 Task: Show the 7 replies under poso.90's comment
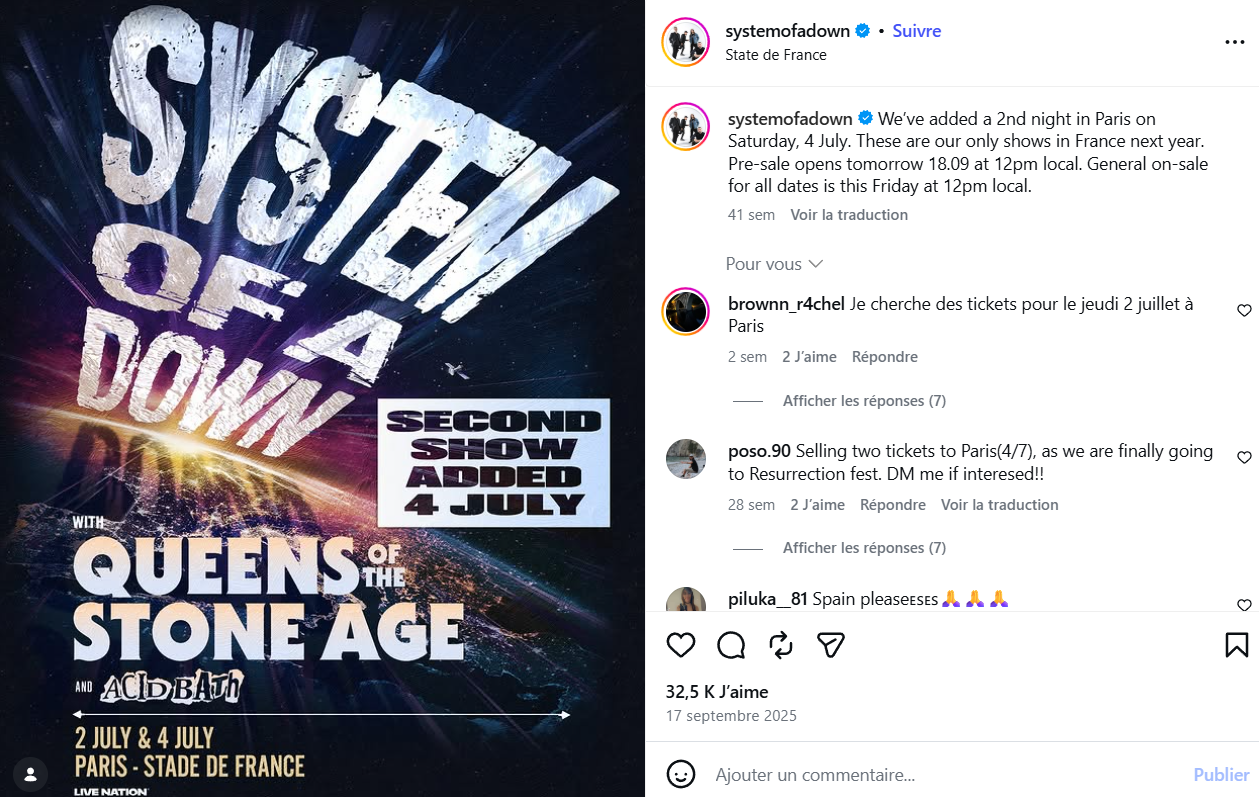(864, 548)
